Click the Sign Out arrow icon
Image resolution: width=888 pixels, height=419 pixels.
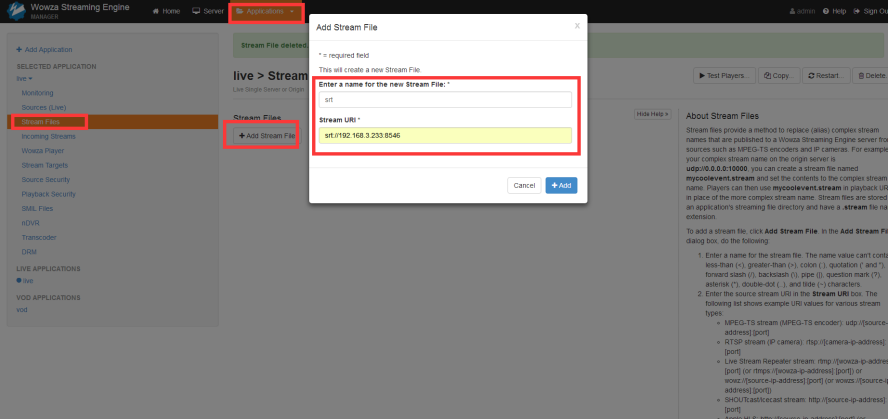(857, 11)
